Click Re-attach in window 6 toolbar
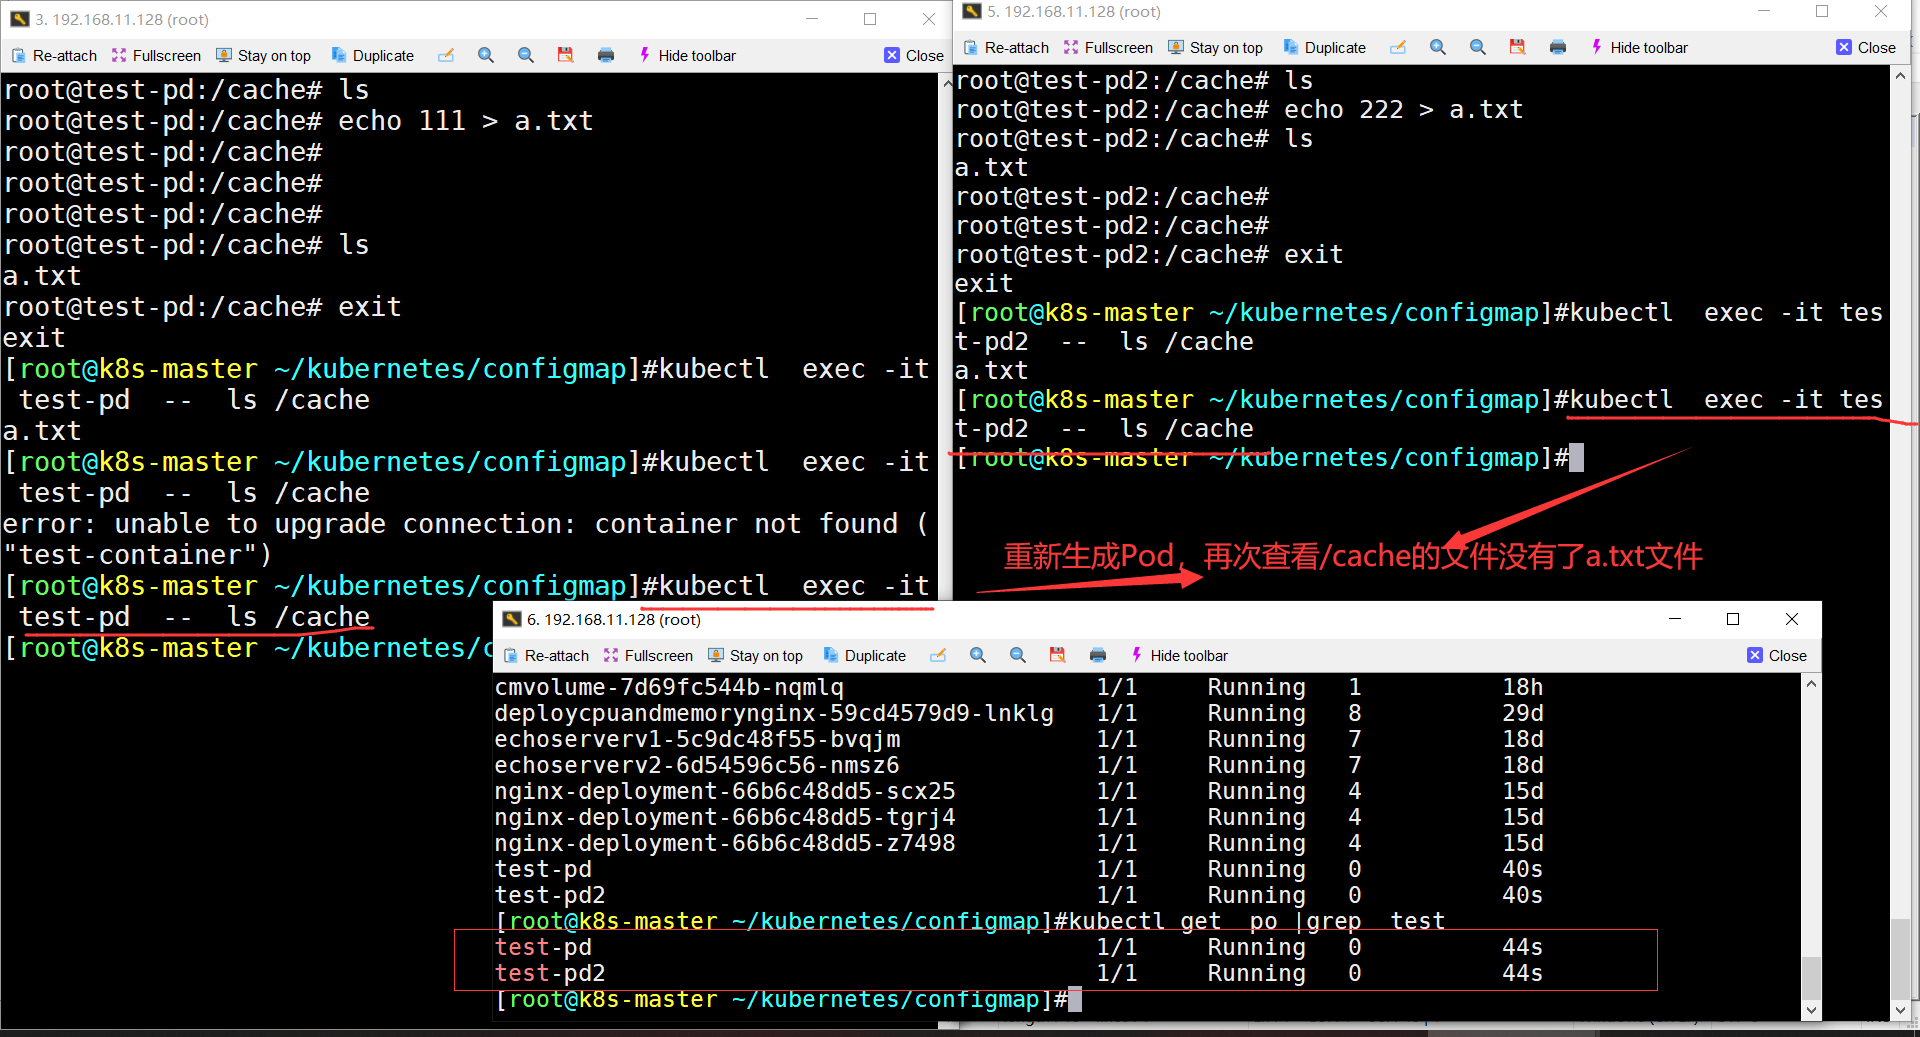This screenshot has height=1037, width=1920. [546, 656]
